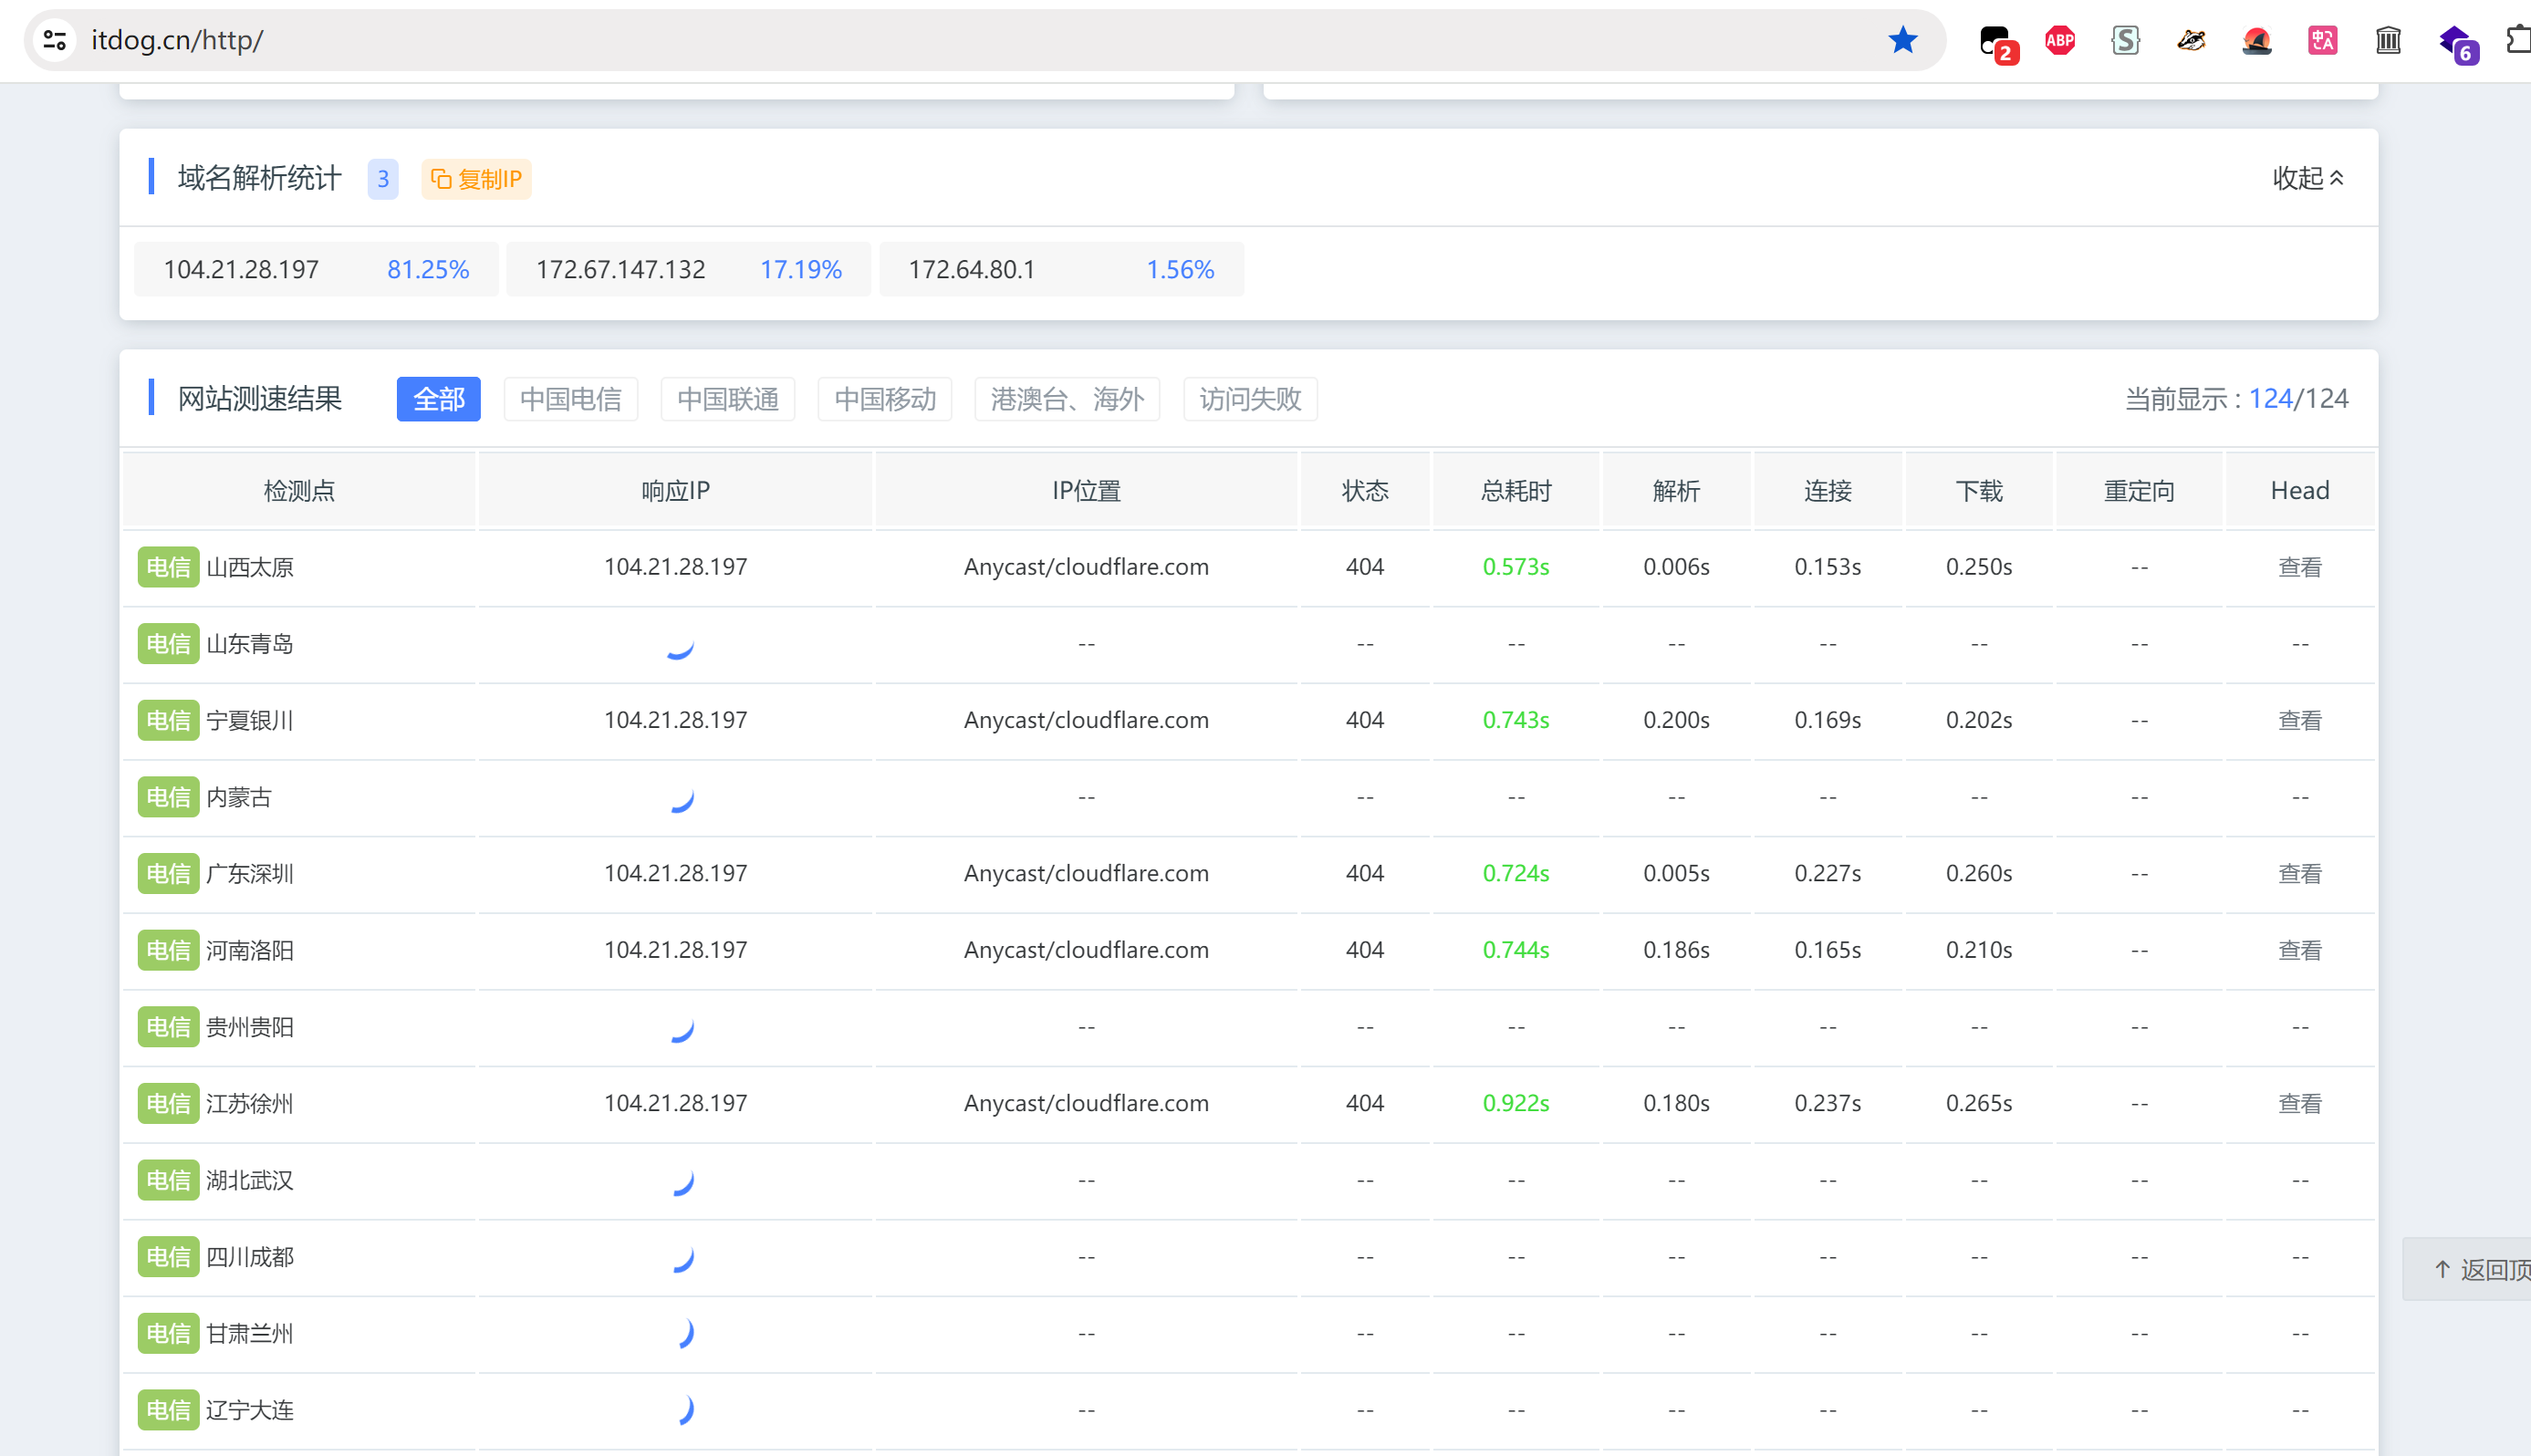Viewport: 2531px width, 1456px height.
Task: Click the 电信 tag of 辽宁大连
Action: [168, 1410]
